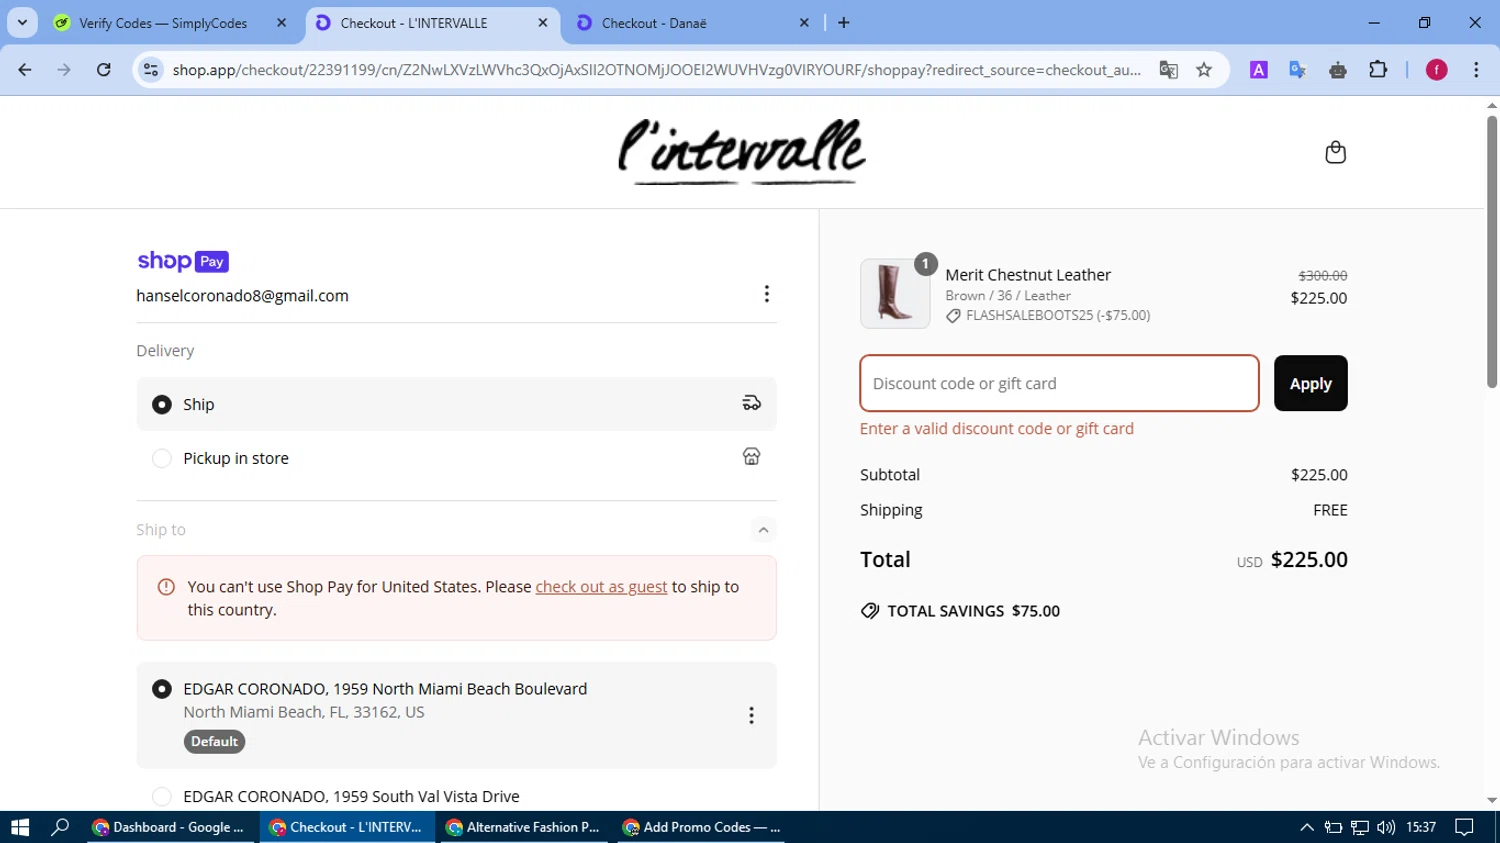1500x843 pixels.
Task: Open the Add Promo Codes taskbar window
Action: (700, 827)
